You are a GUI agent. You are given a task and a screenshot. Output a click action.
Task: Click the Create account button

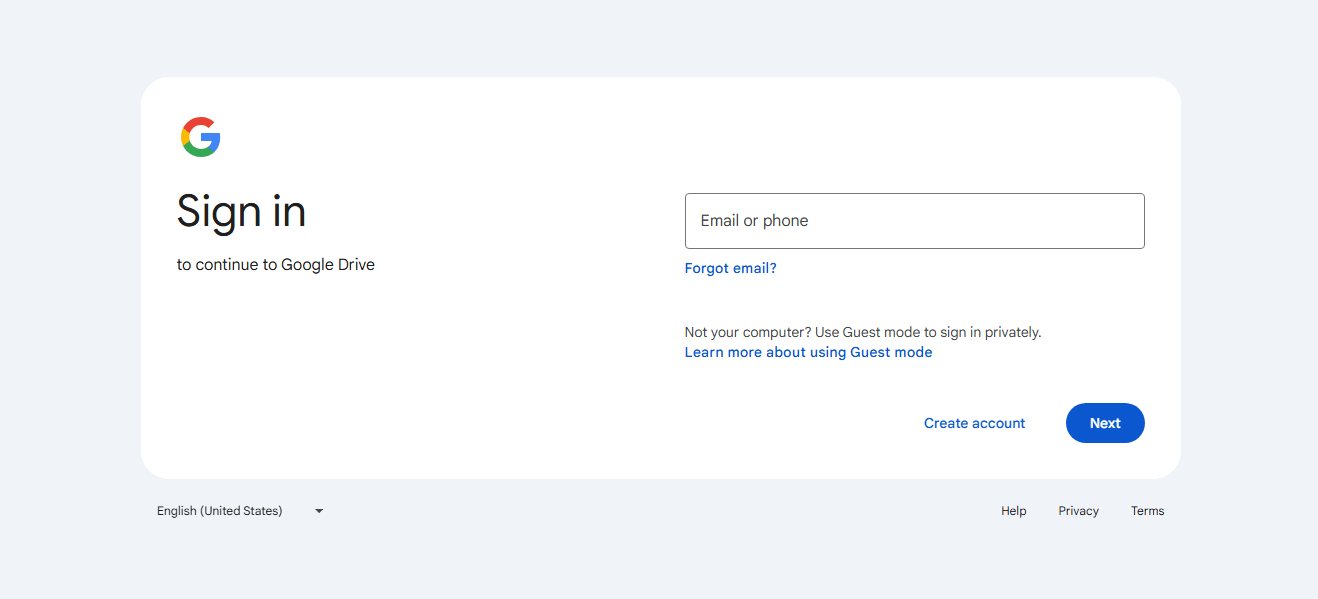click(x=974, y=423)
